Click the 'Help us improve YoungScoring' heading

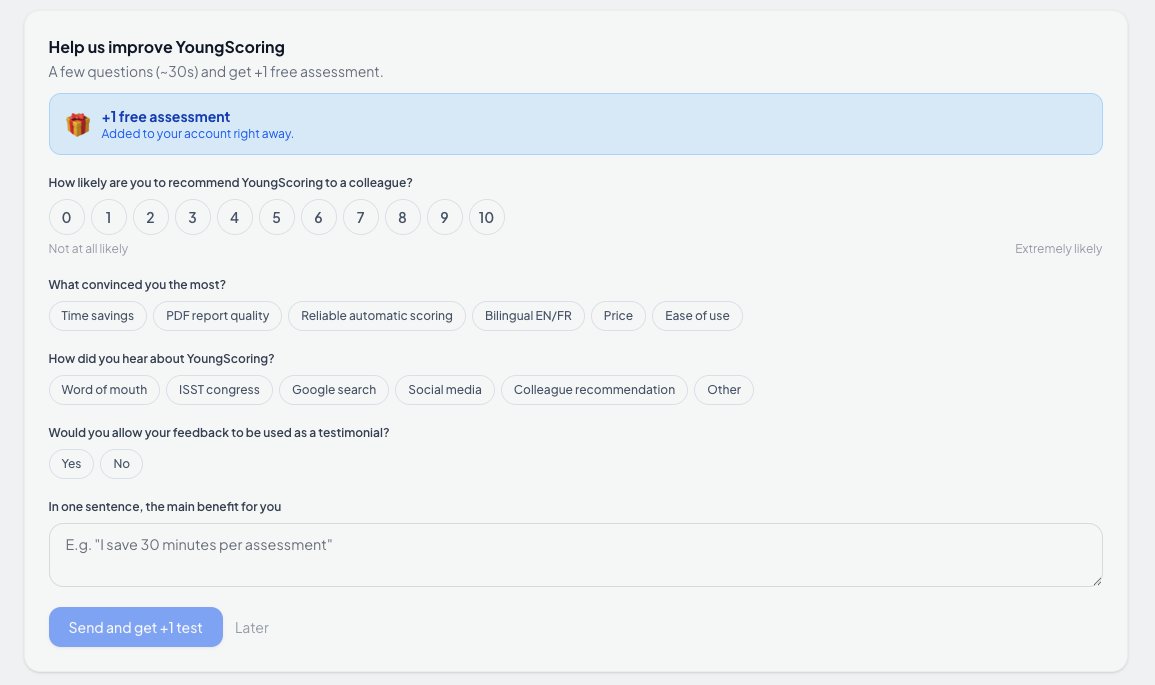pos(166,47)
